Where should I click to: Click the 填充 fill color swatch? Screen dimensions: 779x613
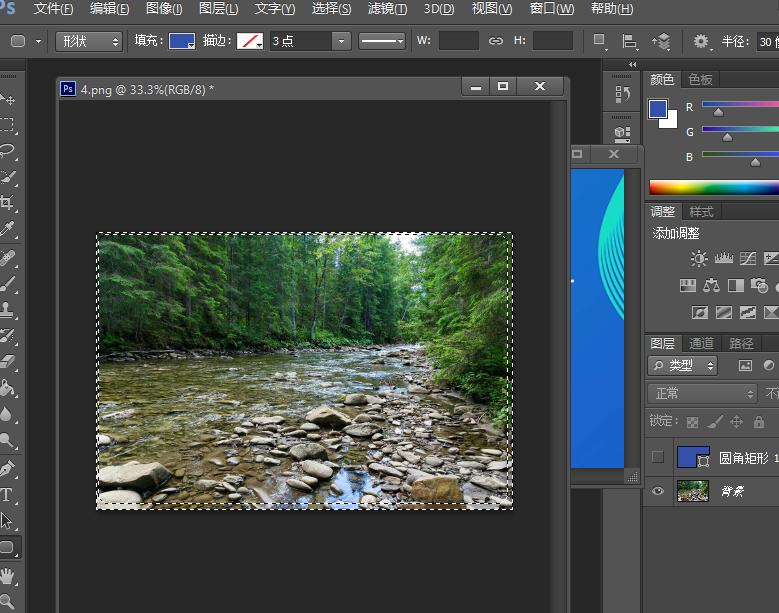pyautogui.click(x=182, y=41)
